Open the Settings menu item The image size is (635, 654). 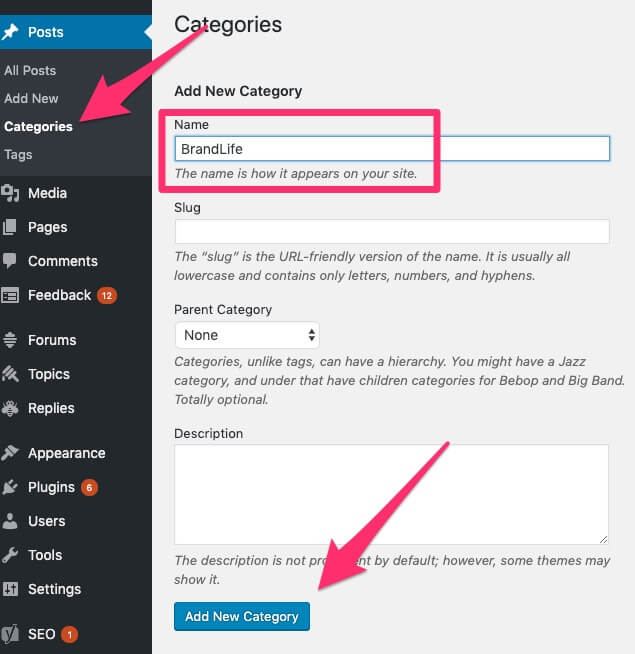point(54,589)
